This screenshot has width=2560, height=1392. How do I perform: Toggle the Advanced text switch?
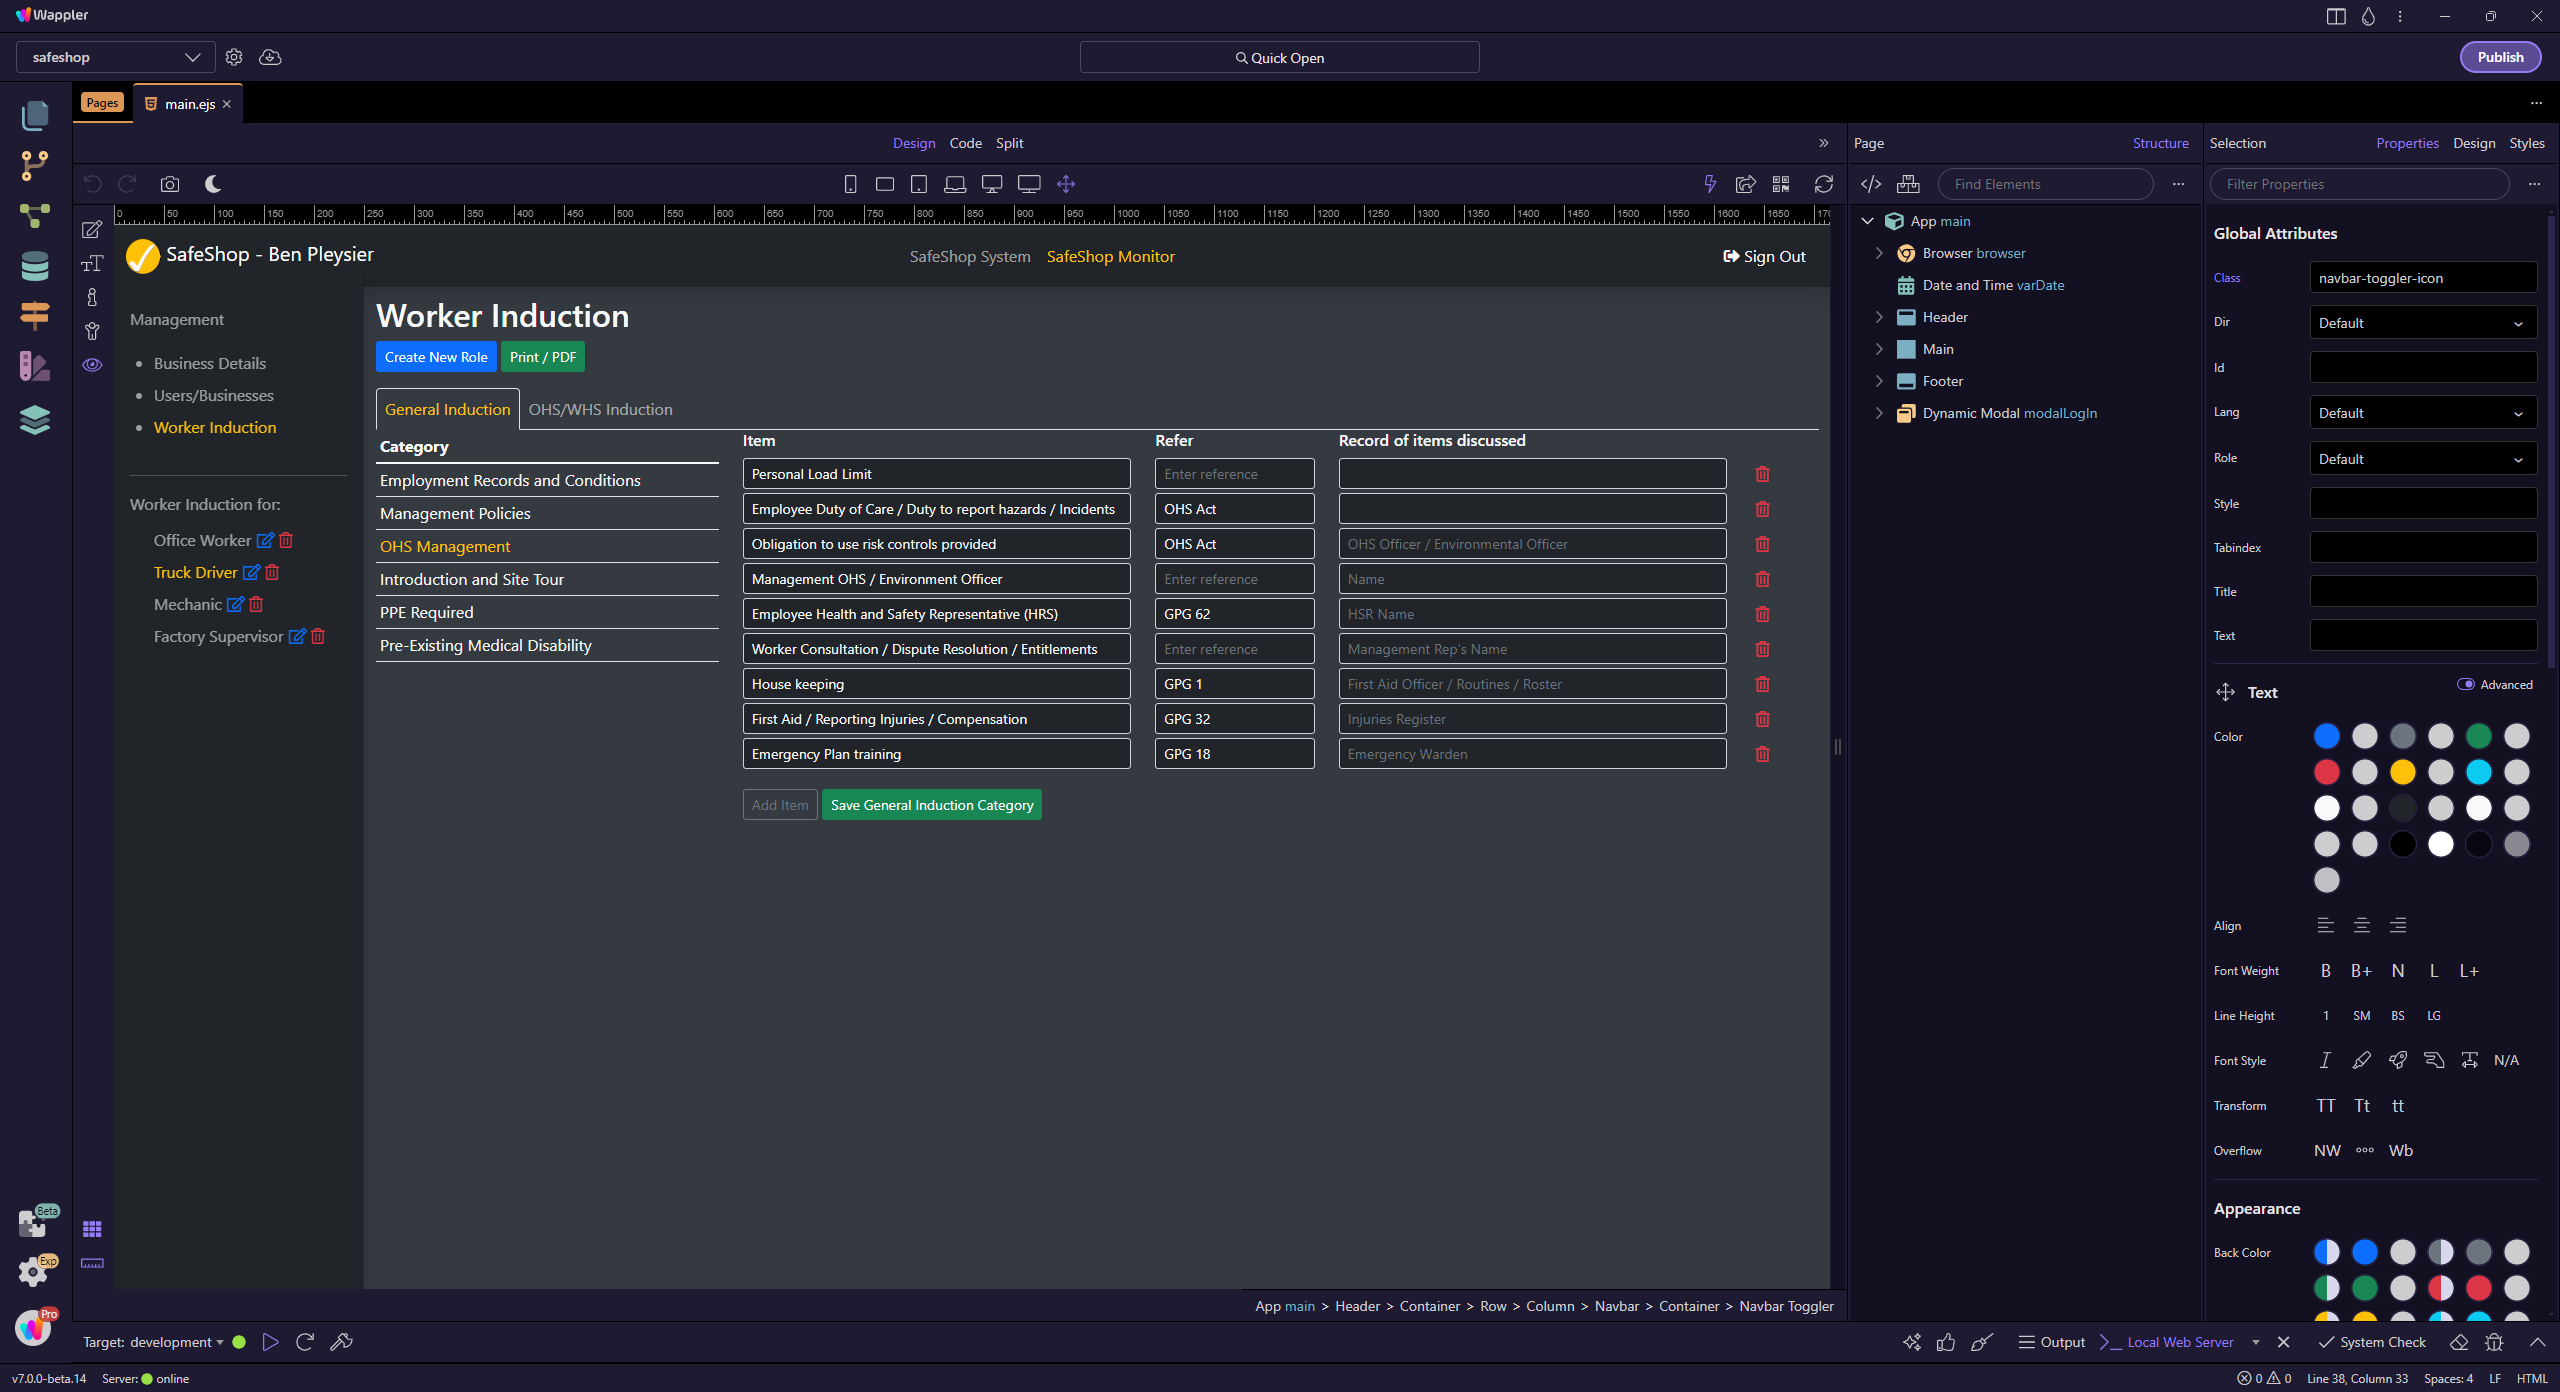[2465, 685]
